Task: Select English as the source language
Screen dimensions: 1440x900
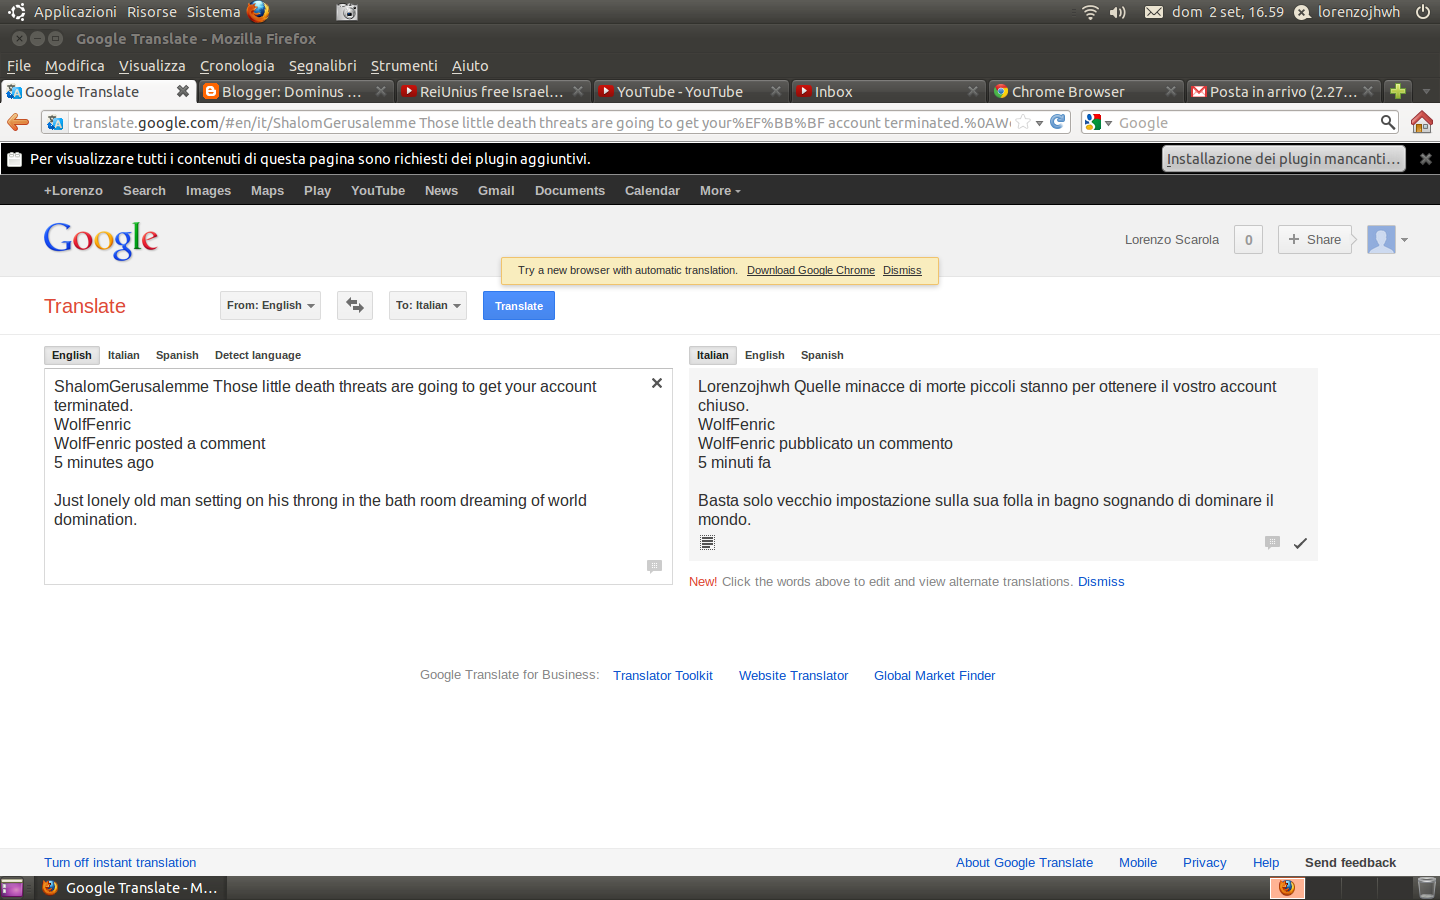Action: [72, 355]
